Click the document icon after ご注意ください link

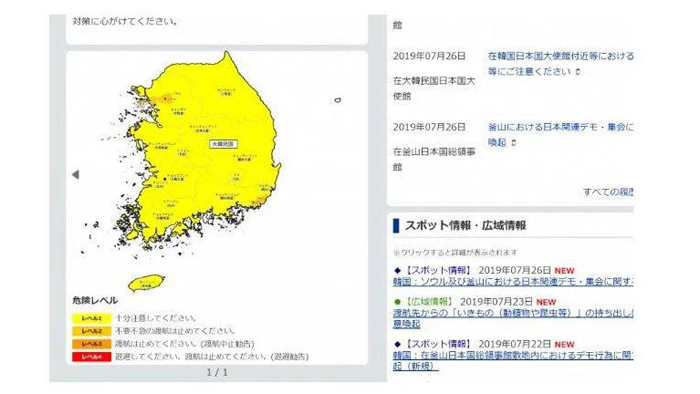point(578,72)
